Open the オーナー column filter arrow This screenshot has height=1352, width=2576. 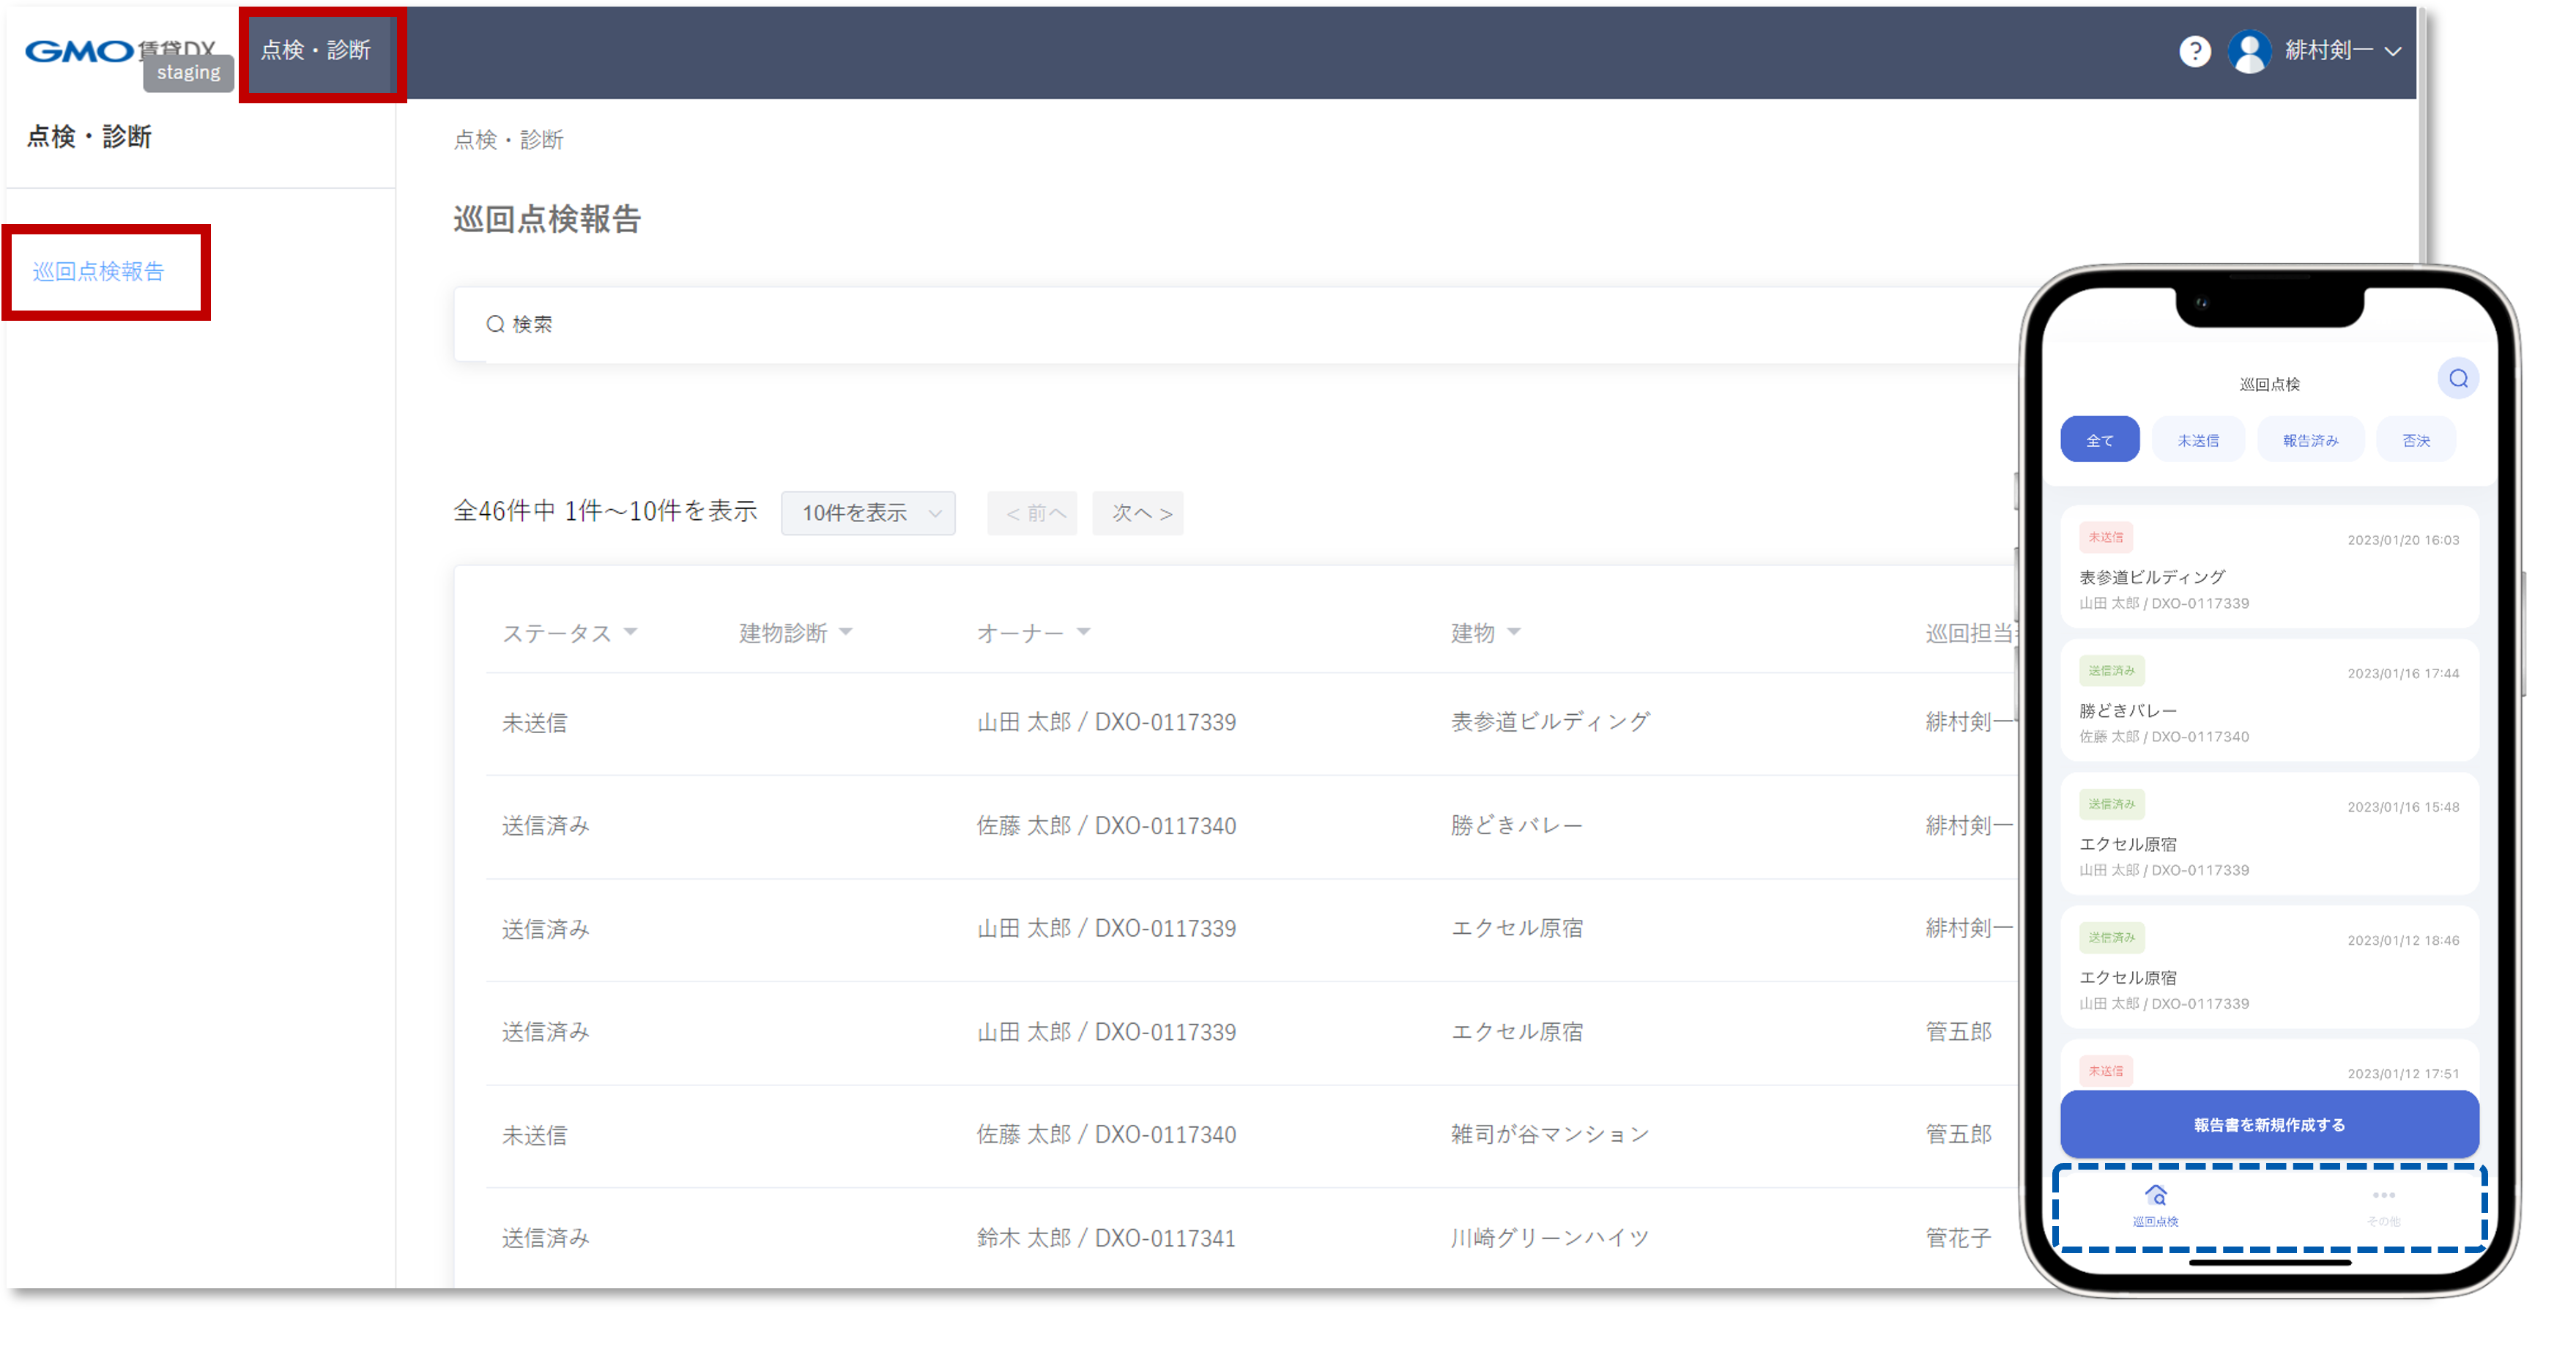point(1083,632)
